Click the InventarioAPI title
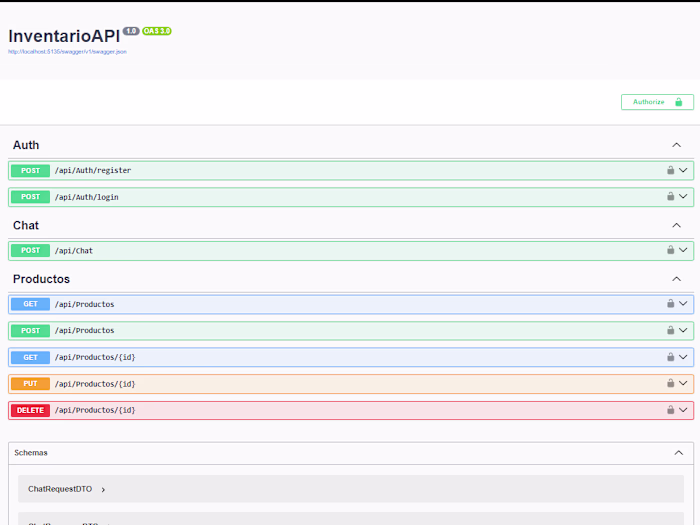 (x=64, y=36)
